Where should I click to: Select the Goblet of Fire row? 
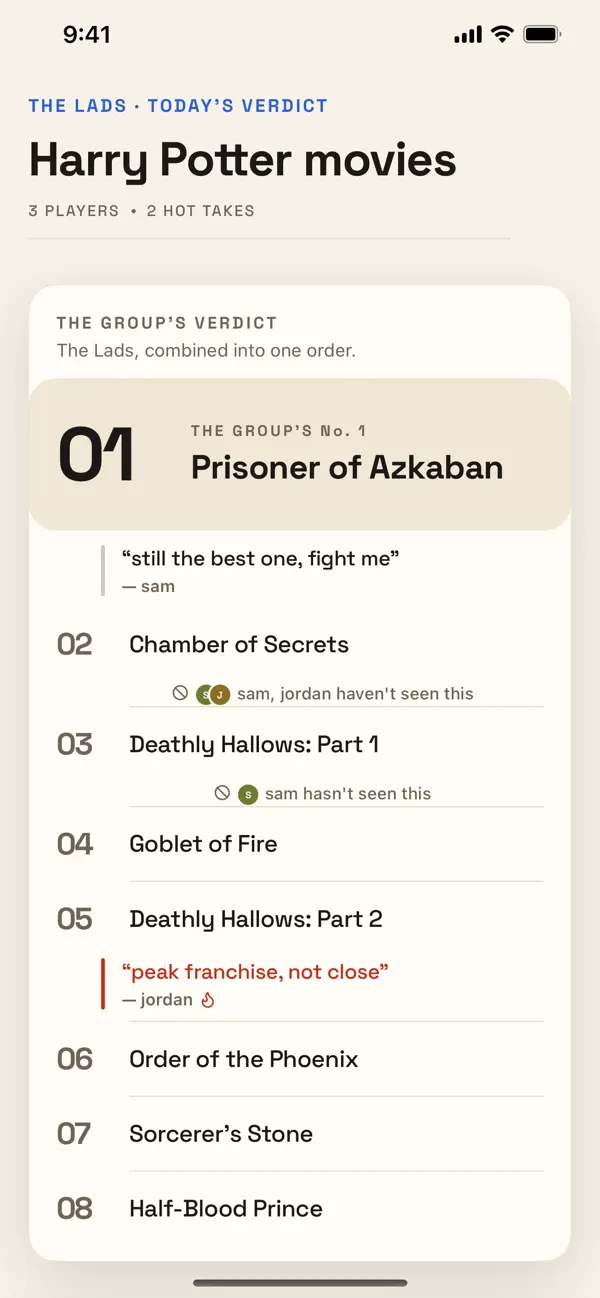(300, 844)
